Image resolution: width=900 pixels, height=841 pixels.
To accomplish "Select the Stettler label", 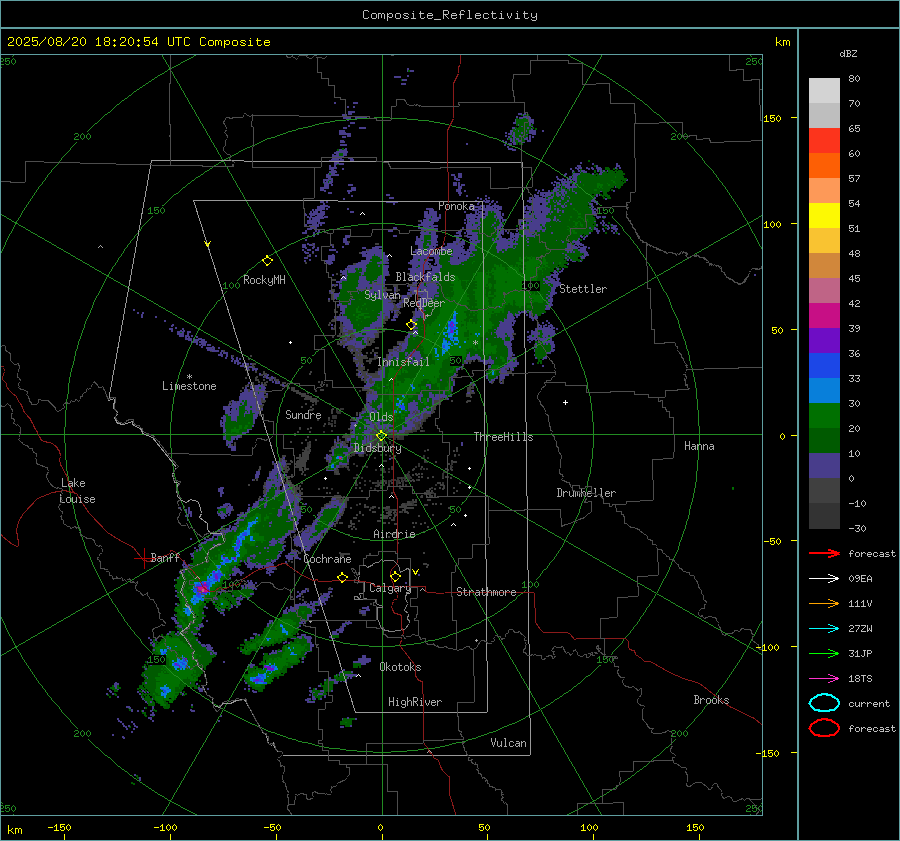I will tap(583, 289).
